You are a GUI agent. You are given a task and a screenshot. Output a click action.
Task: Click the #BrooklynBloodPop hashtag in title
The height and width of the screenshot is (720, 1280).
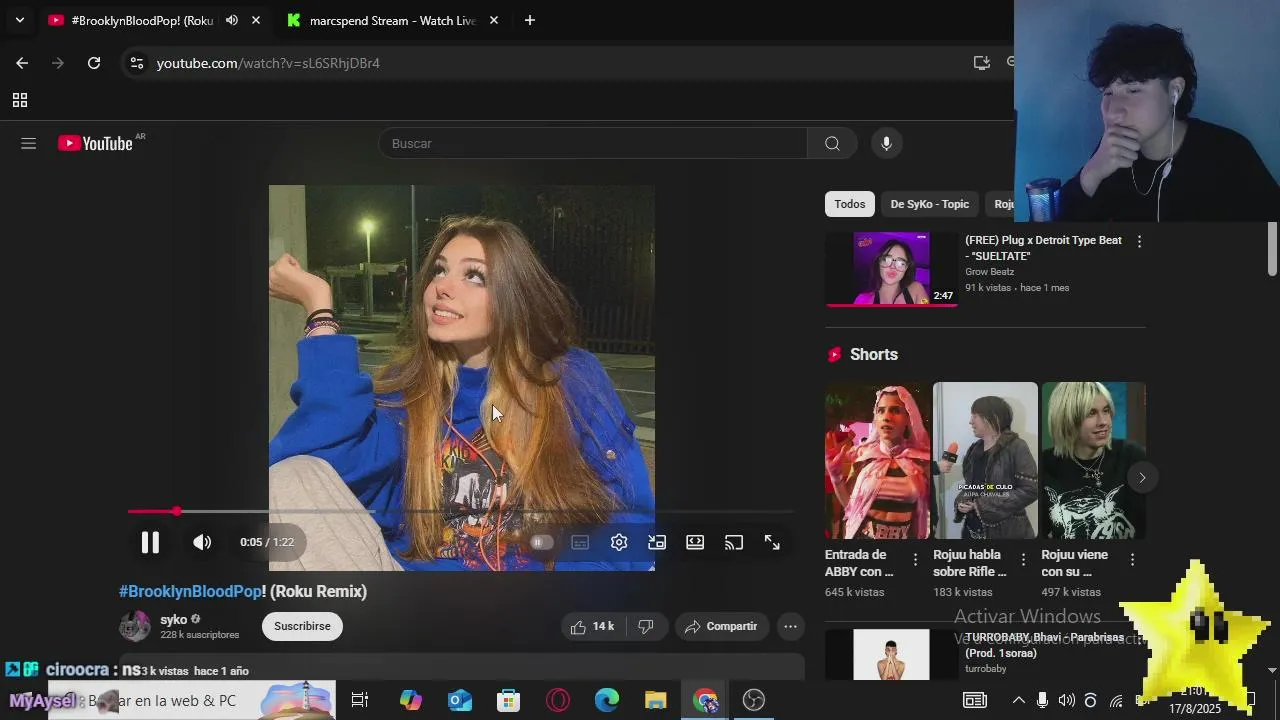tap(190, 591)
